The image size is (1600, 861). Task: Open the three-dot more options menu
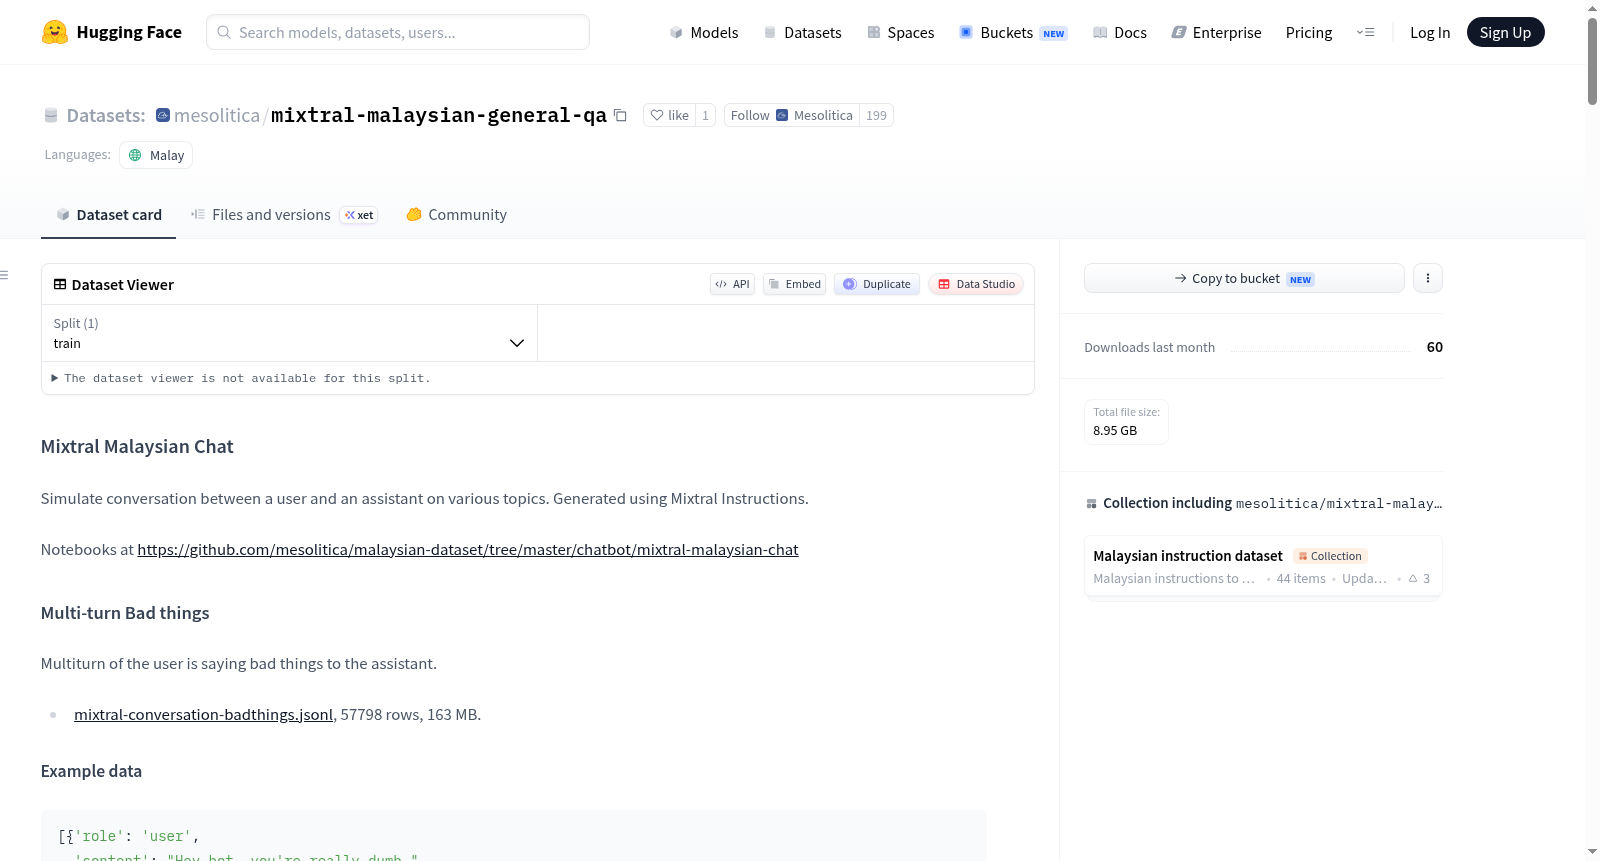coord(1428,278)
